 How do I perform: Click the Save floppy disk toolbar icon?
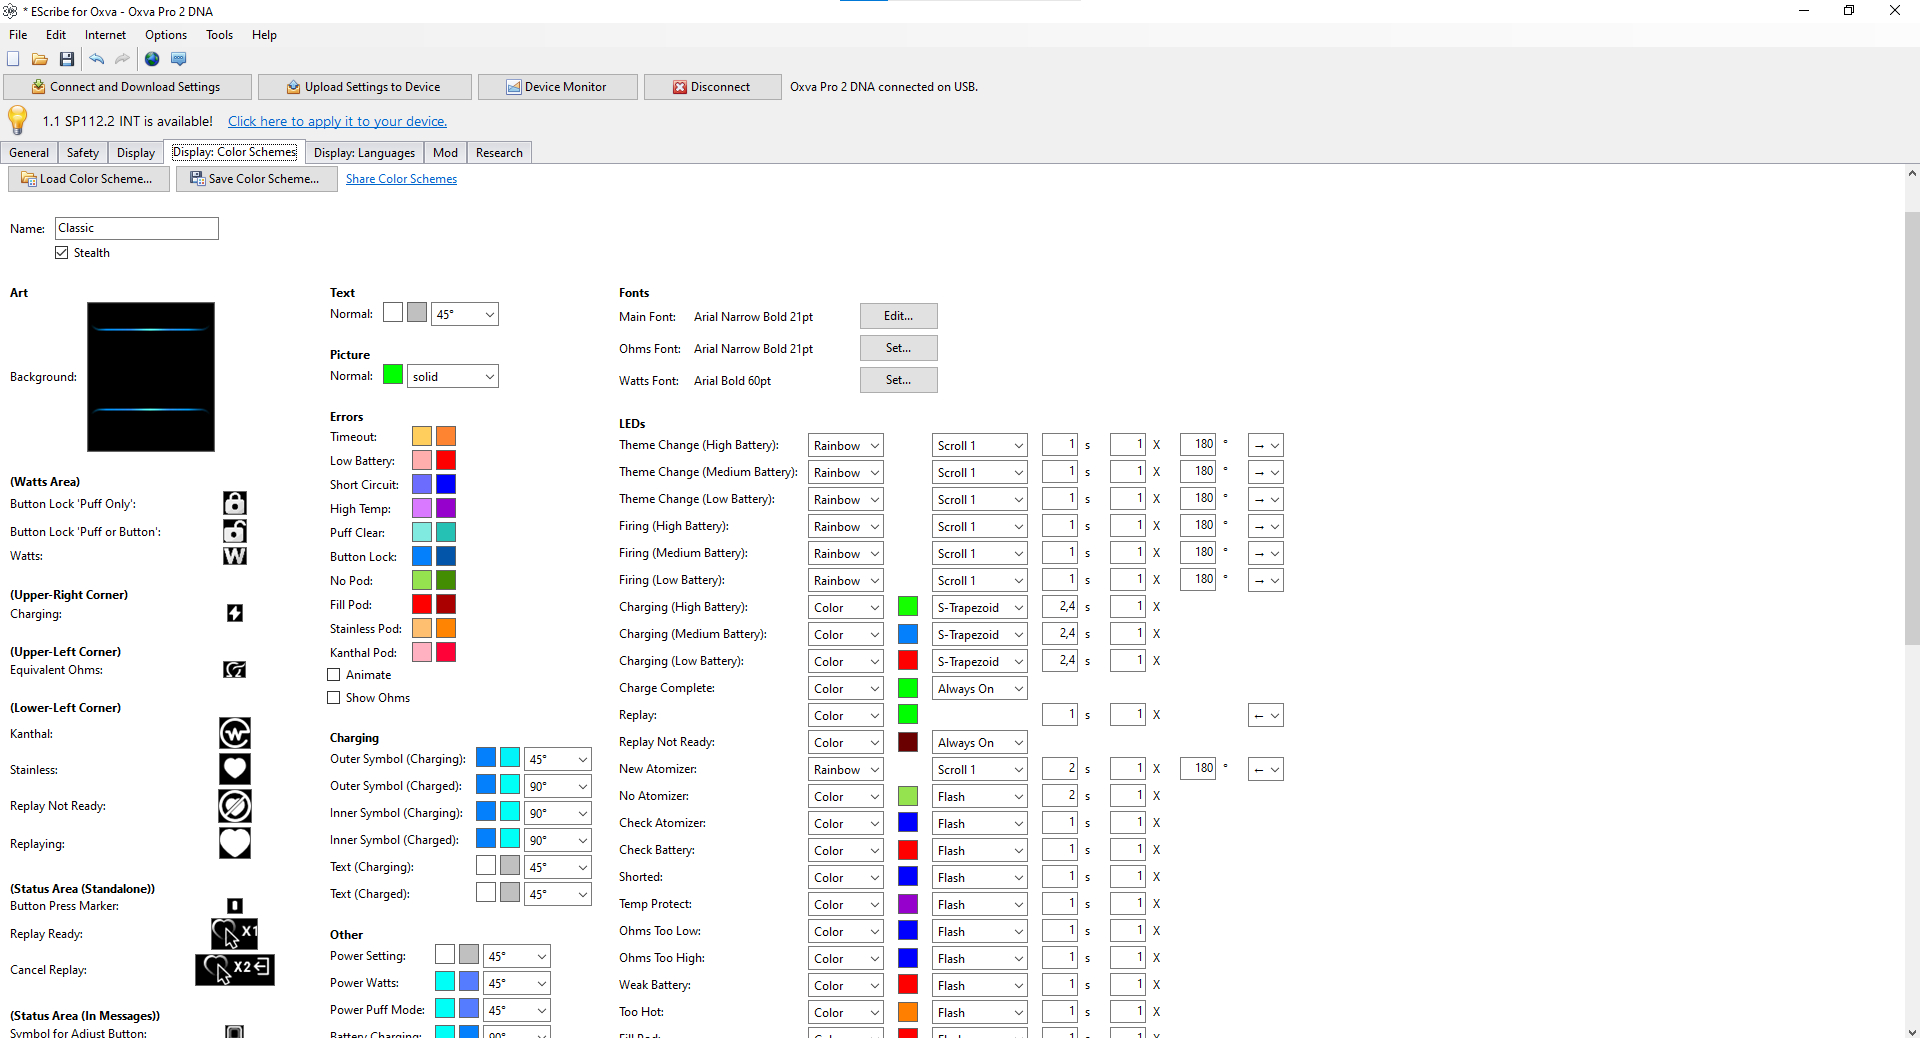(67, 59)
